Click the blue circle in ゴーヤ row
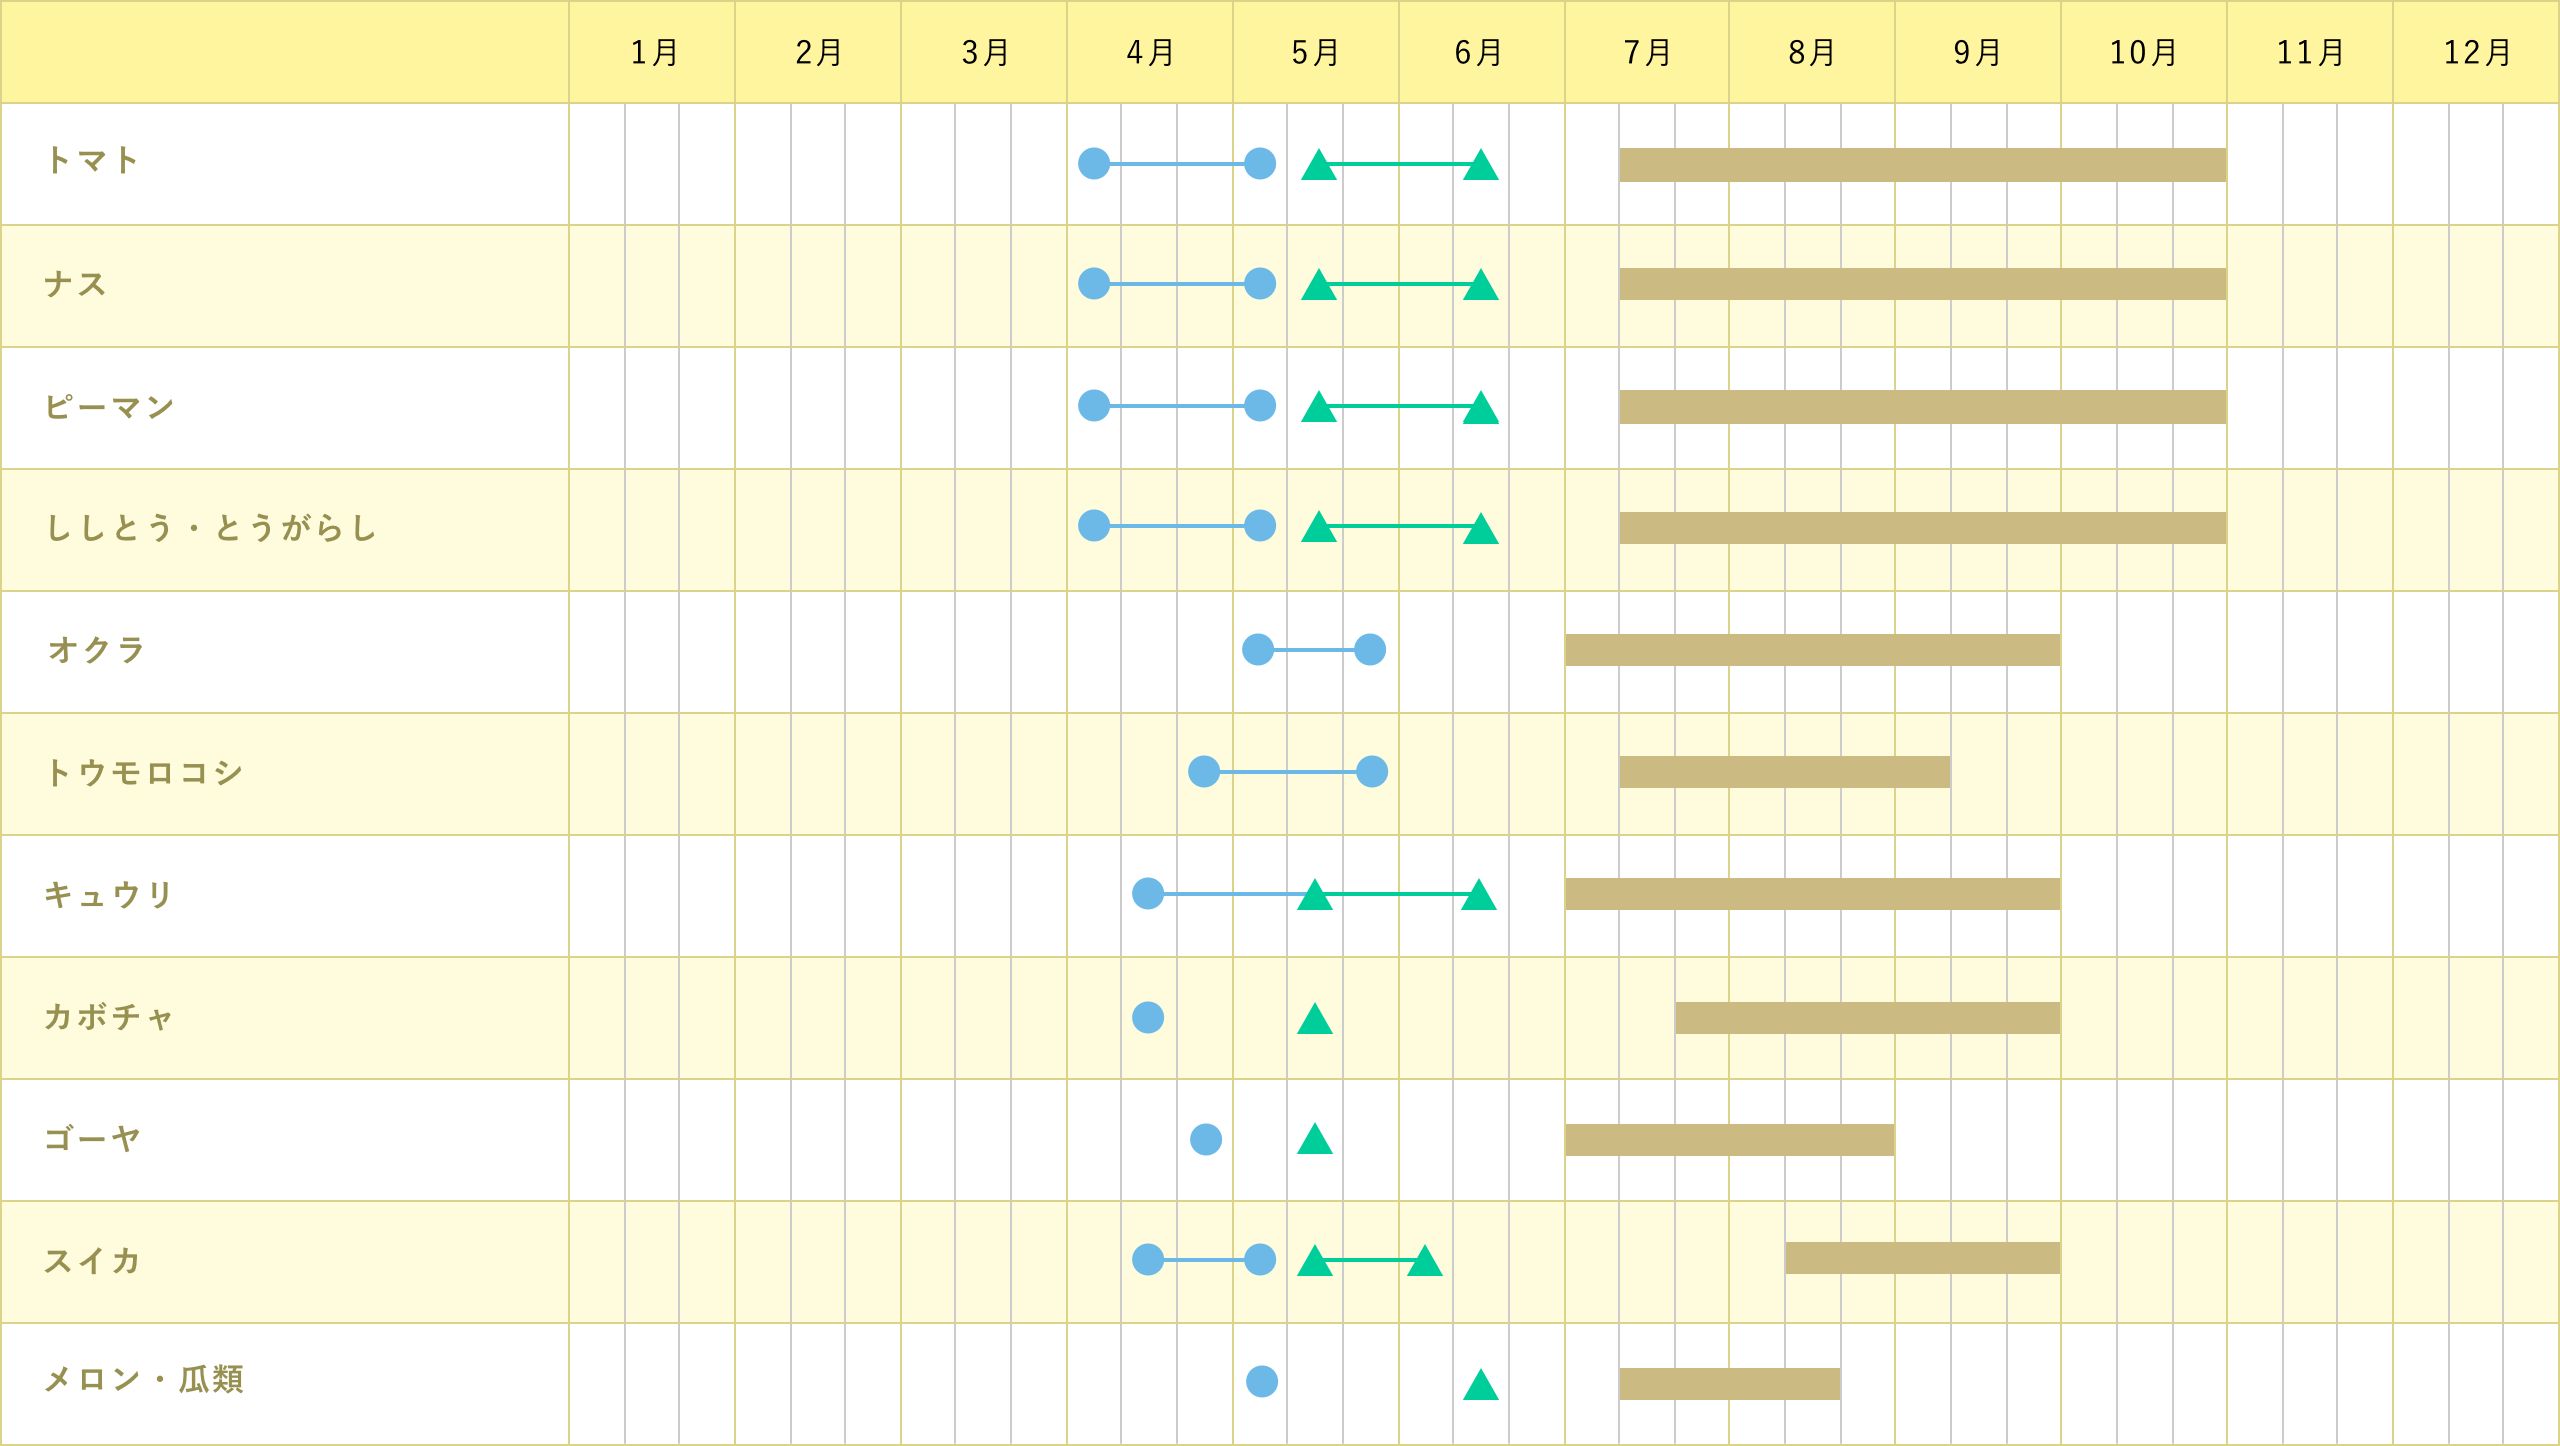 [x=1206, y=1139]
